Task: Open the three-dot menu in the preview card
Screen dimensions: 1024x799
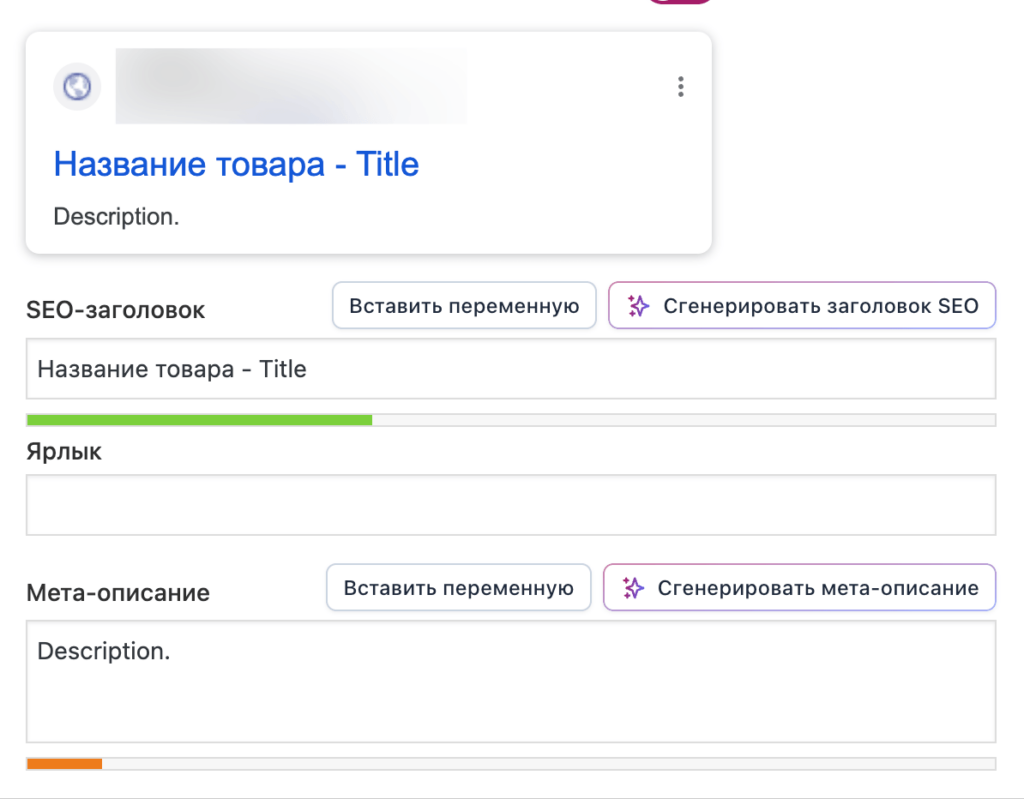Action: pos(680,86)
